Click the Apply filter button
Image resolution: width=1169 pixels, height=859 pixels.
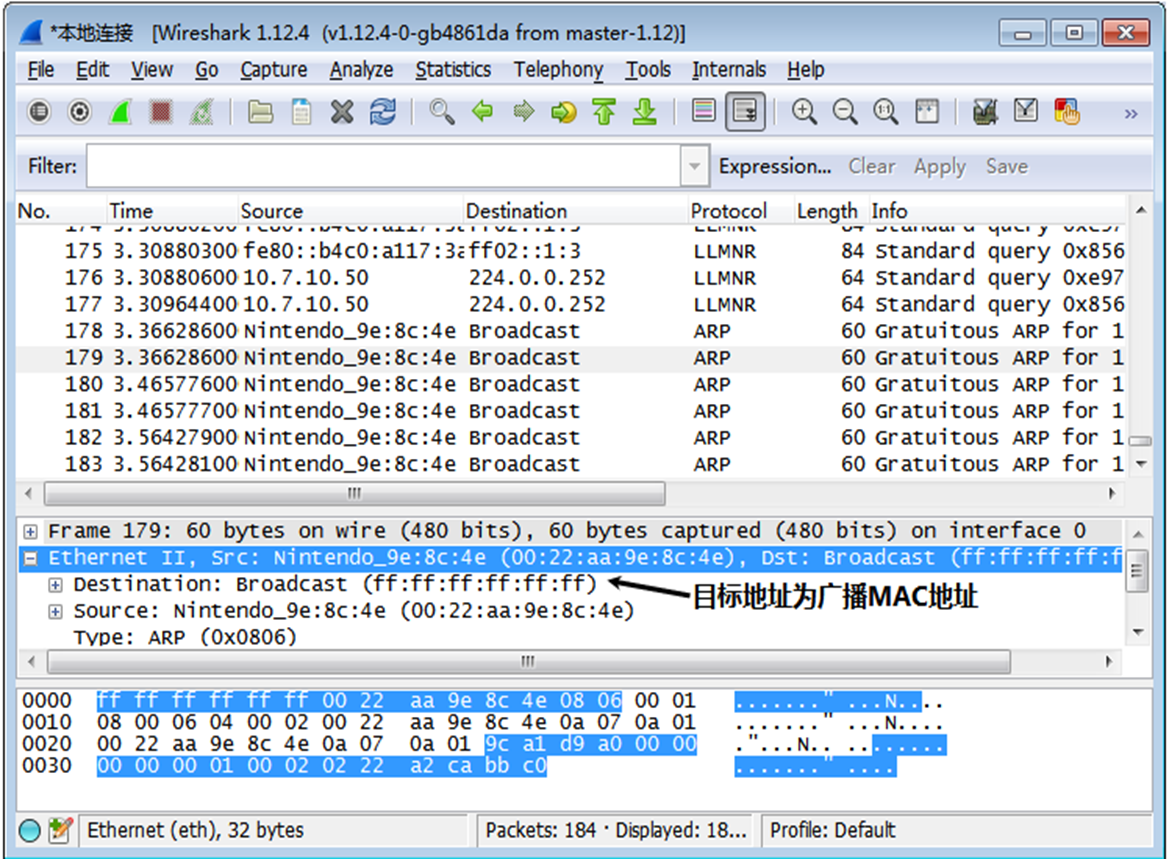940,166
